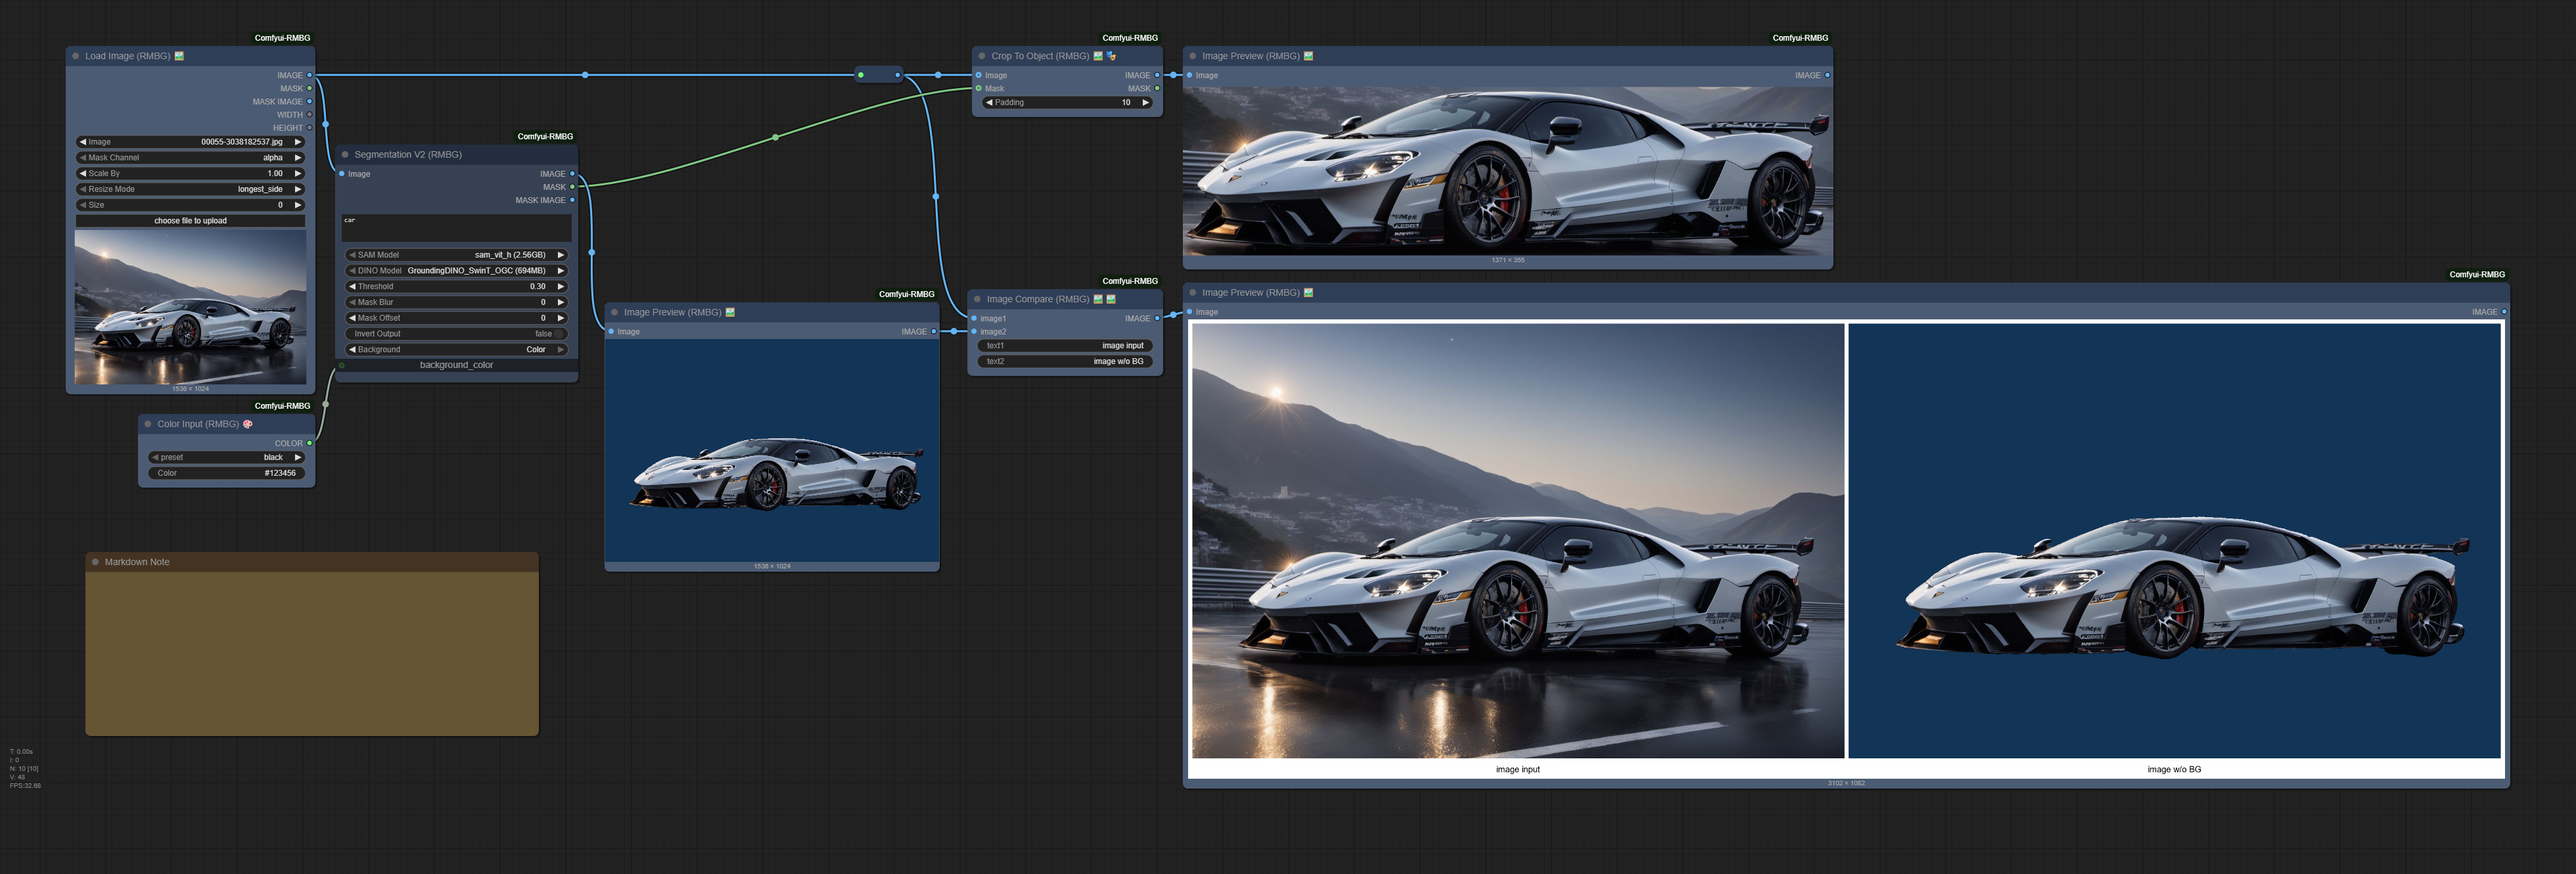Viewport: 2576px width, 874px height.
Task: Open the Resize Mode selector
Action: (x=190, y=189)
